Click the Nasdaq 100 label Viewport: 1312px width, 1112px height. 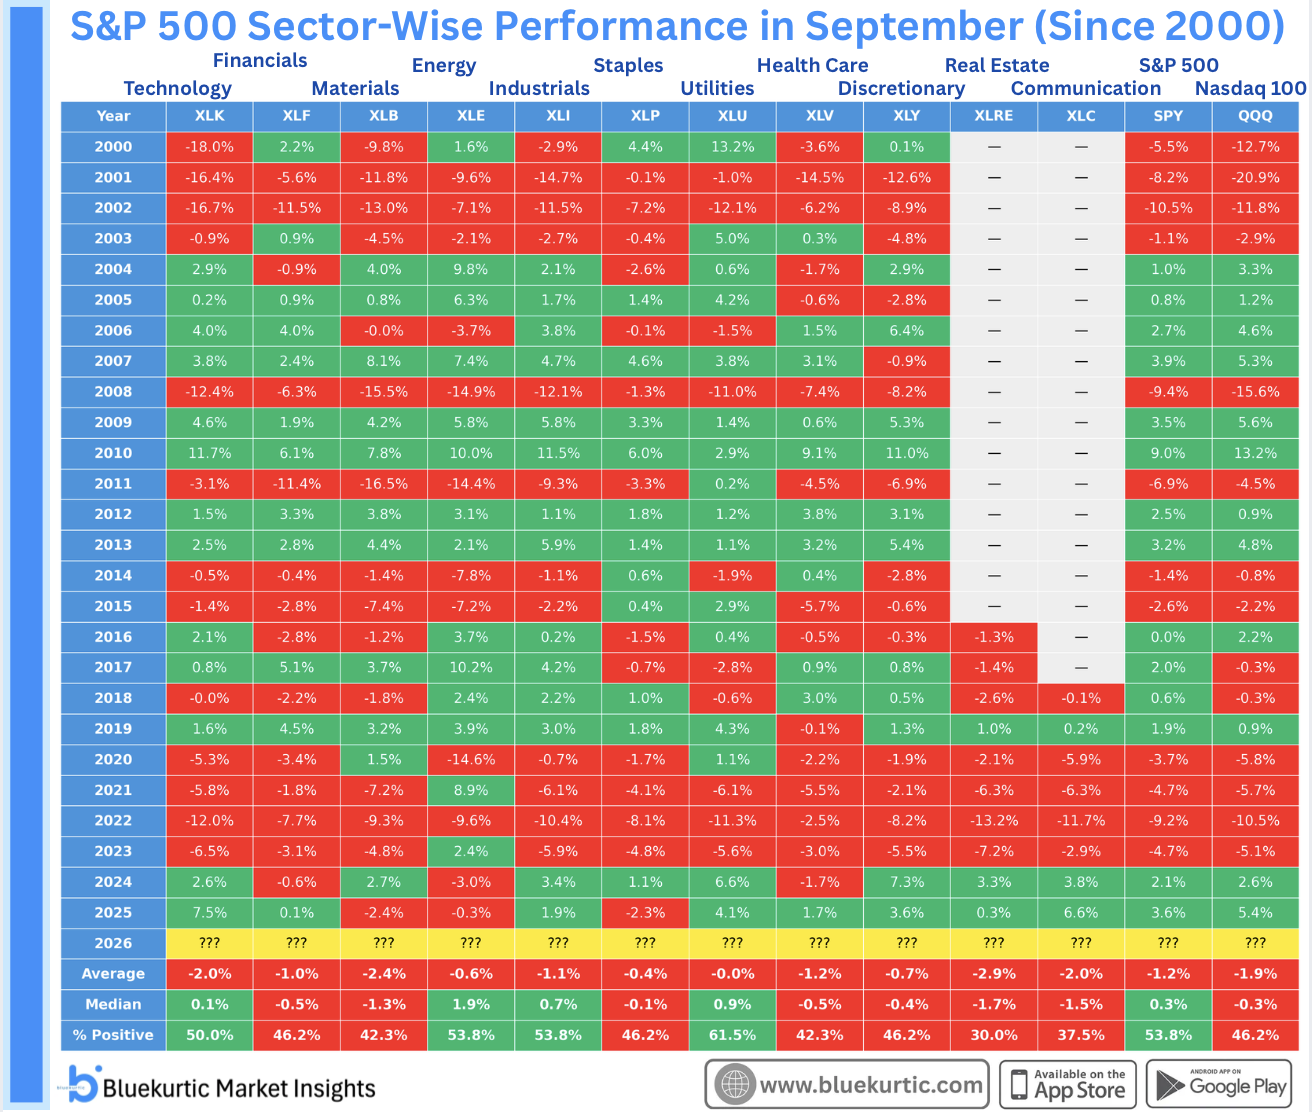point(1250,88)
